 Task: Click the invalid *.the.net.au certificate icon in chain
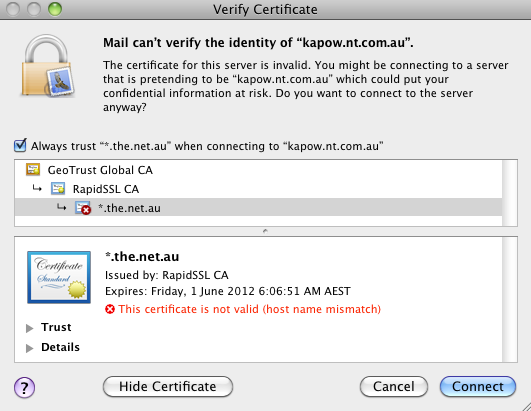[x=83, y=208]
